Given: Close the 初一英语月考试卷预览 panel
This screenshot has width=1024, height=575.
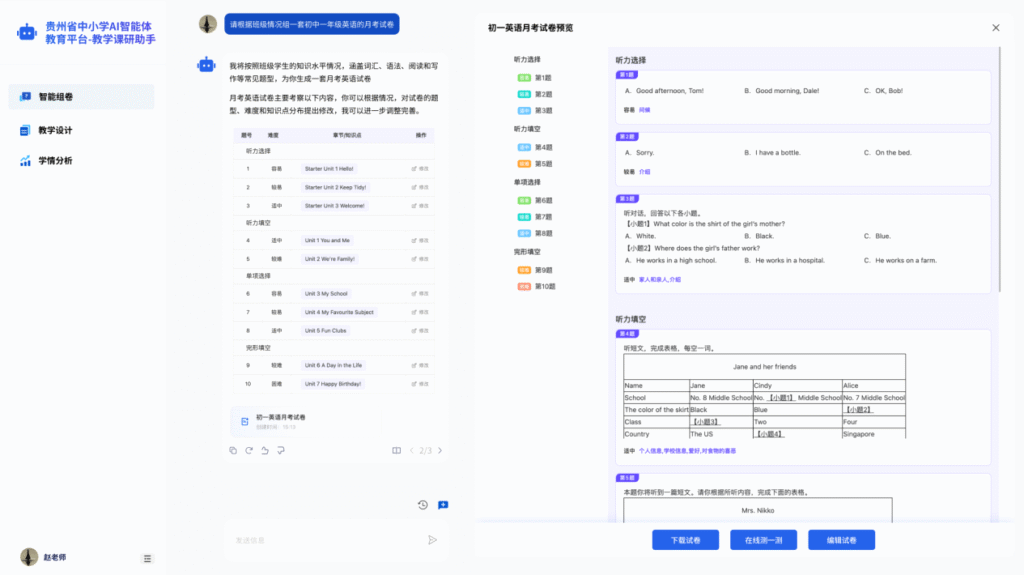Looking at the screenshot, I should [x=995, y=28].
